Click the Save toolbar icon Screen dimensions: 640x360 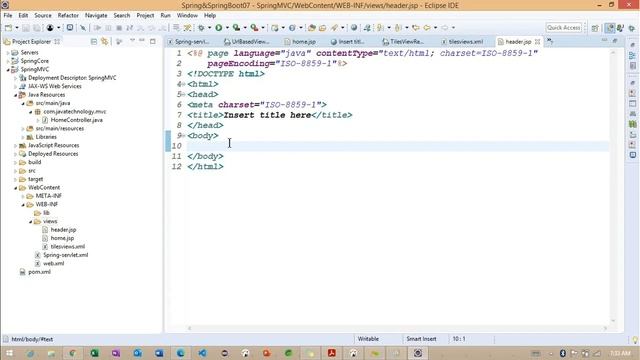pos(26,28)
